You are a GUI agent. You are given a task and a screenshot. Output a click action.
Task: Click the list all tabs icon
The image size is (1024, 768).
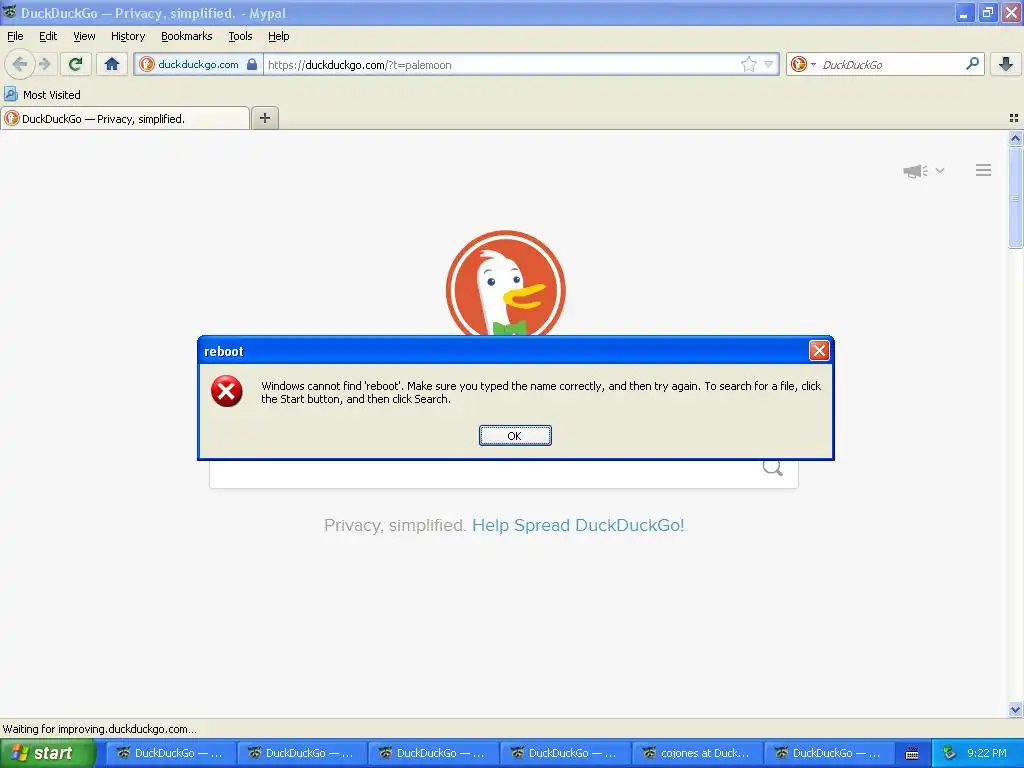coord(1014,118)
